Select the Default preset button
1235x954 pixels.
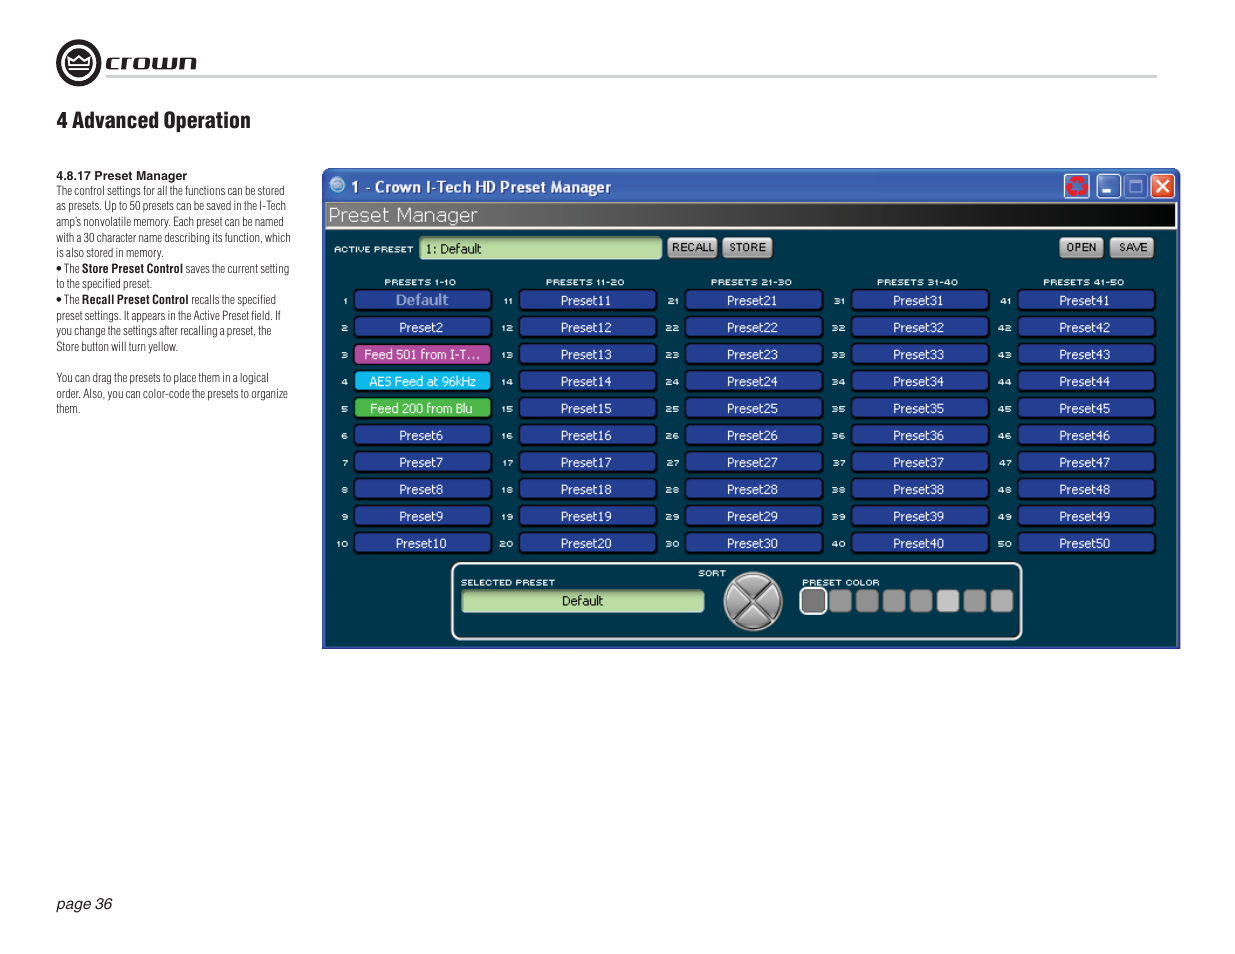(422, 300)
